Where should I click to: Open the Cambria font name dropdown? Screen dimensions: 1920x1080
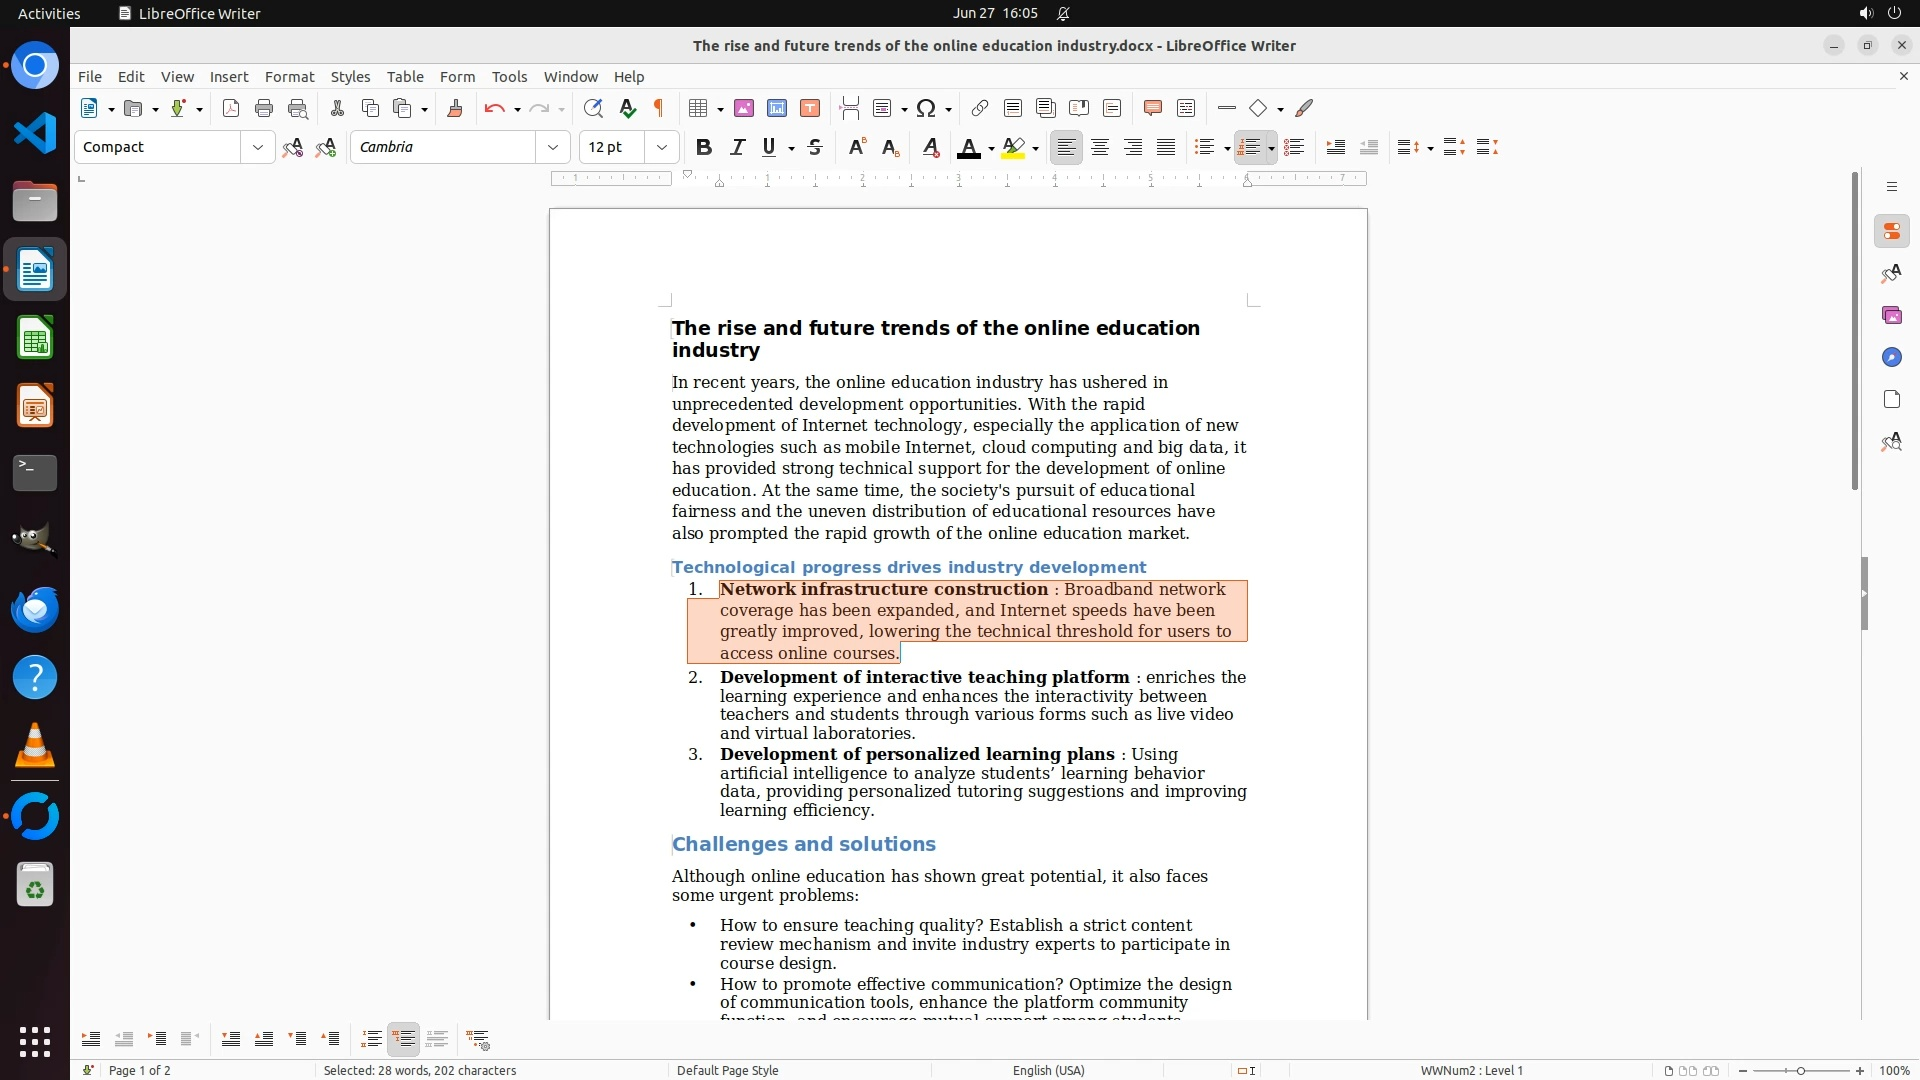pyautogui.click(x=552, y=148)
